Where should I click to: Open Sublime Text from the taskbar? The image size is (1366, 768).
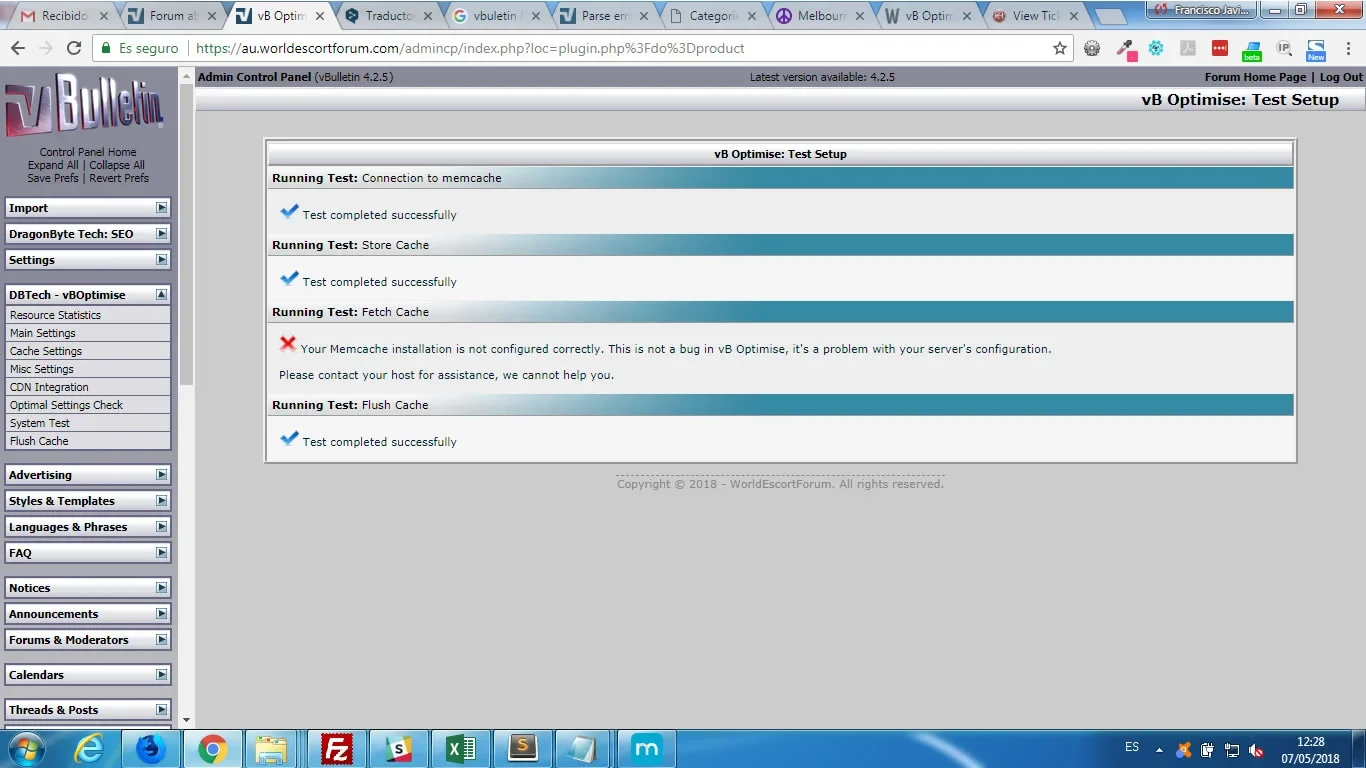pos(523,748)
